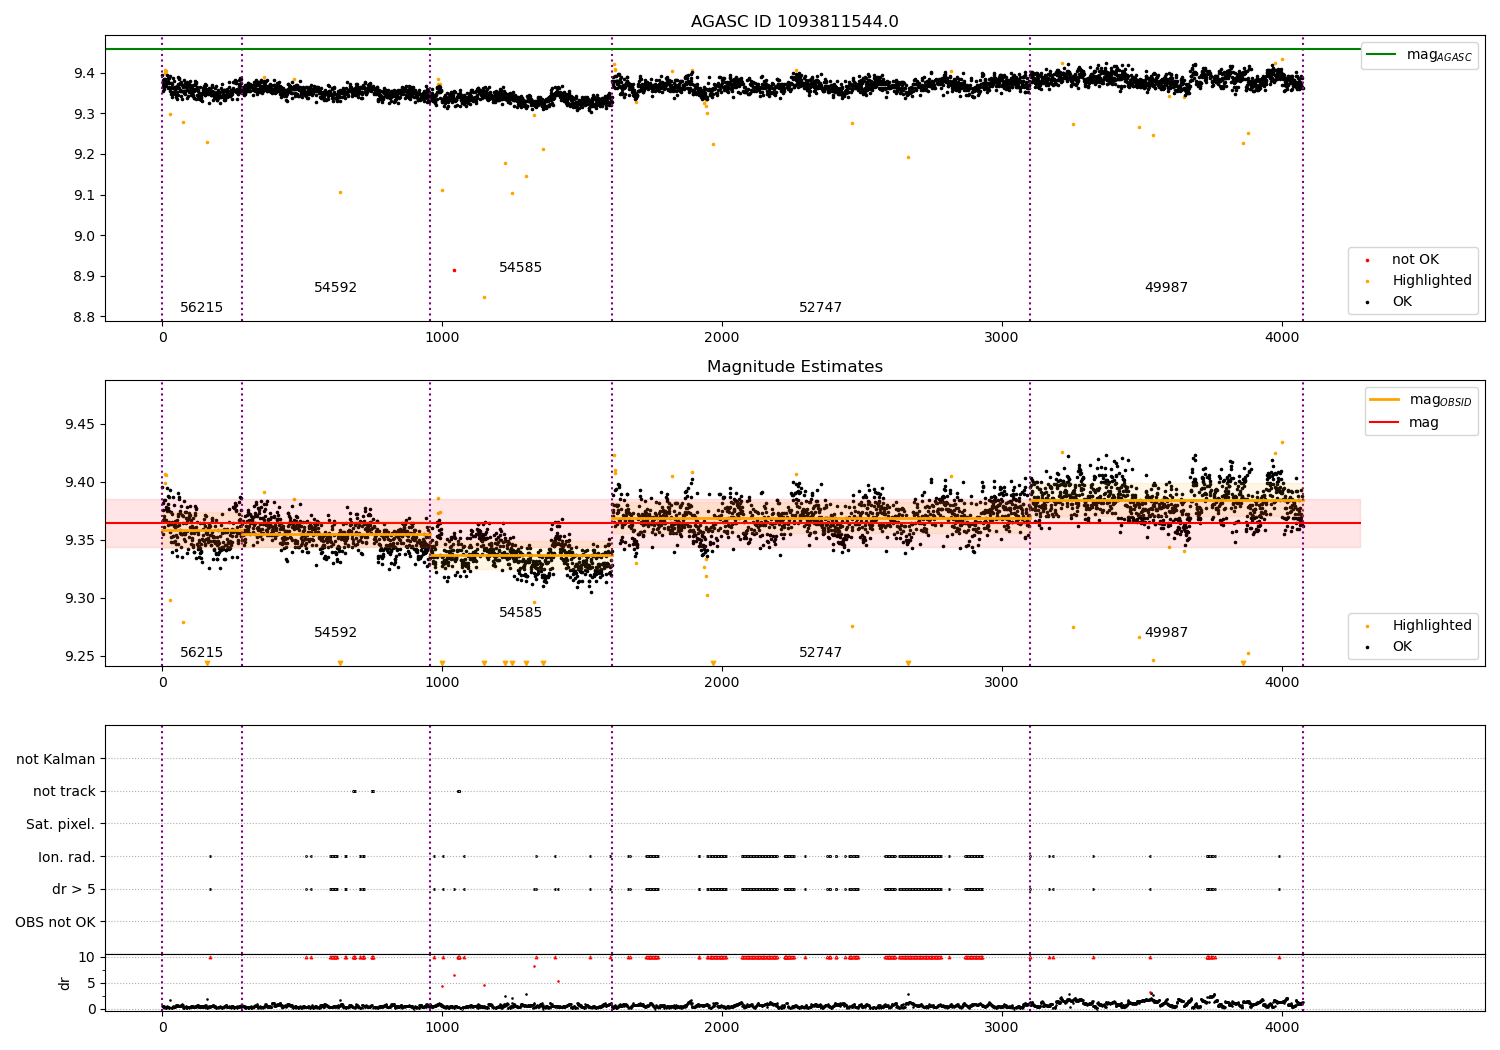Click dr axis tick '10' in bottom plot
The image size is (1500, 1050).
tap(87, 958)
